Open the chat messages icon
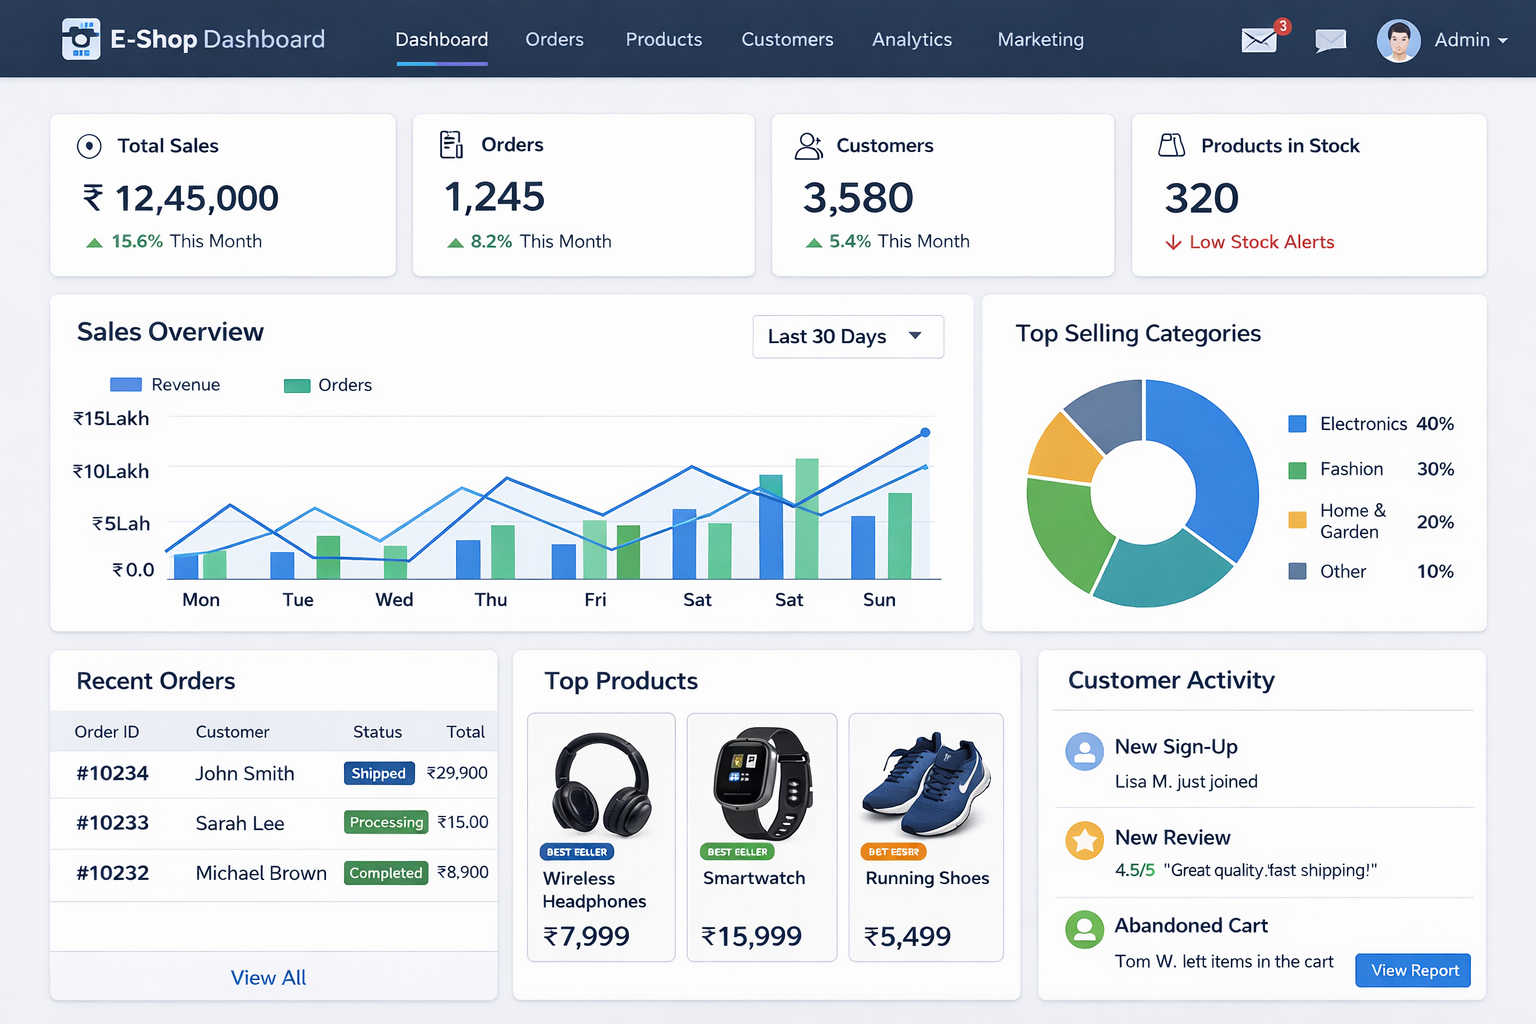The height and width of the screenshot is (1024, 1536). [1330, 41]
